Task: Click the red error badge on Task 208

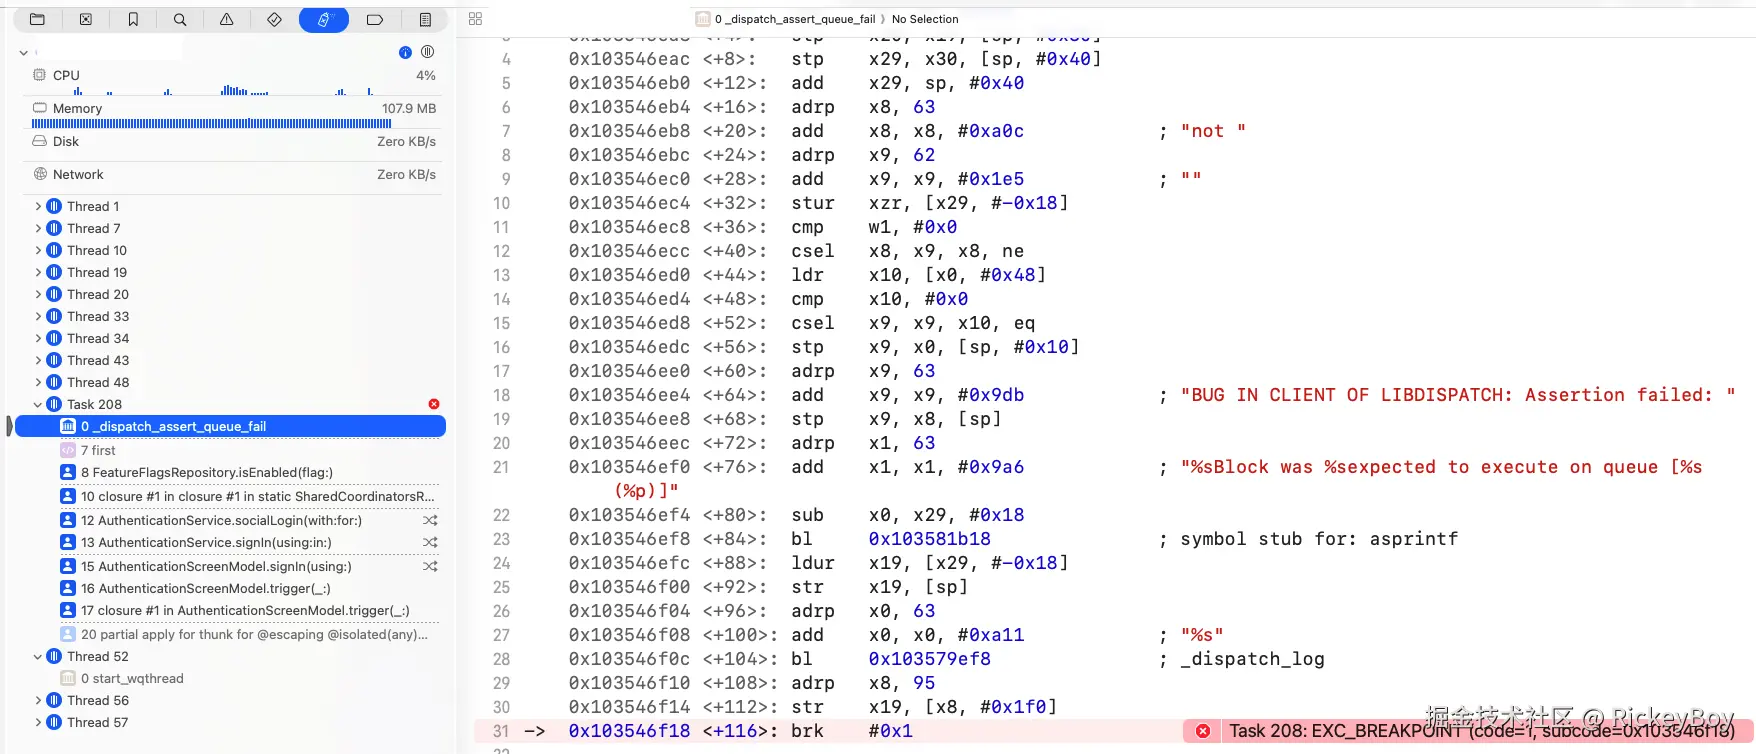Action: 434,404
